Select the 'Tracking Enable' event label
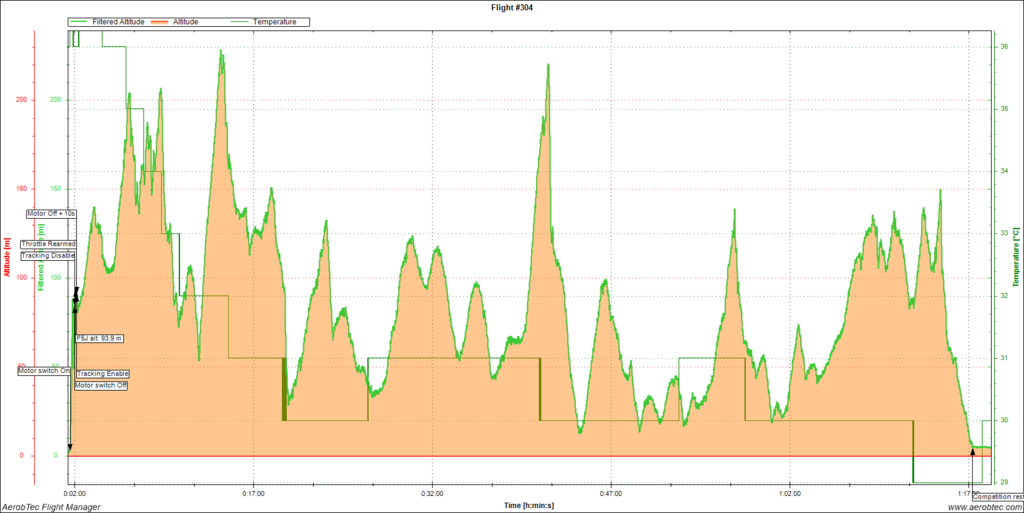This screenshot has width=1024, height=513. click(103, 373)
